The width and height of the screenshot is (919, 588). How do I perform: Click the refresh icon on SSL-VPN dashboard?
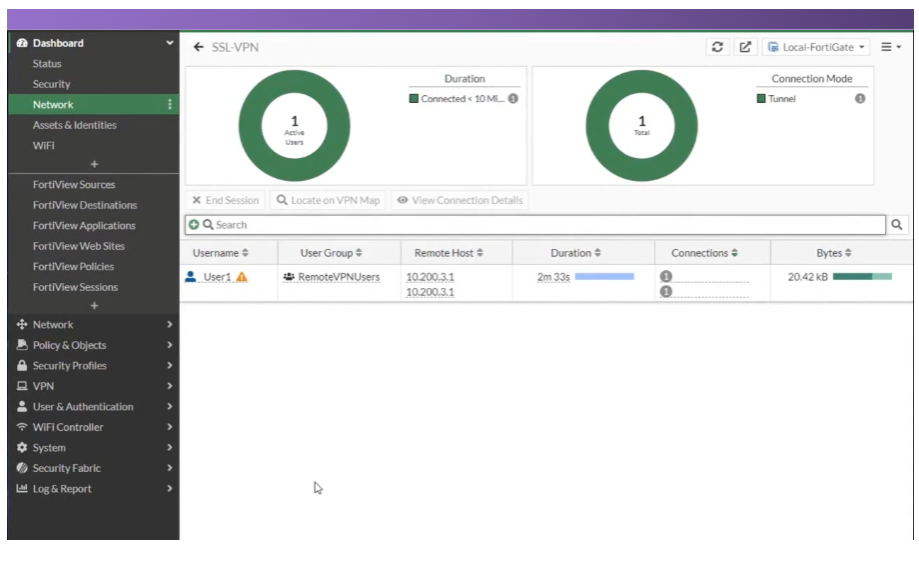[718, 46]
